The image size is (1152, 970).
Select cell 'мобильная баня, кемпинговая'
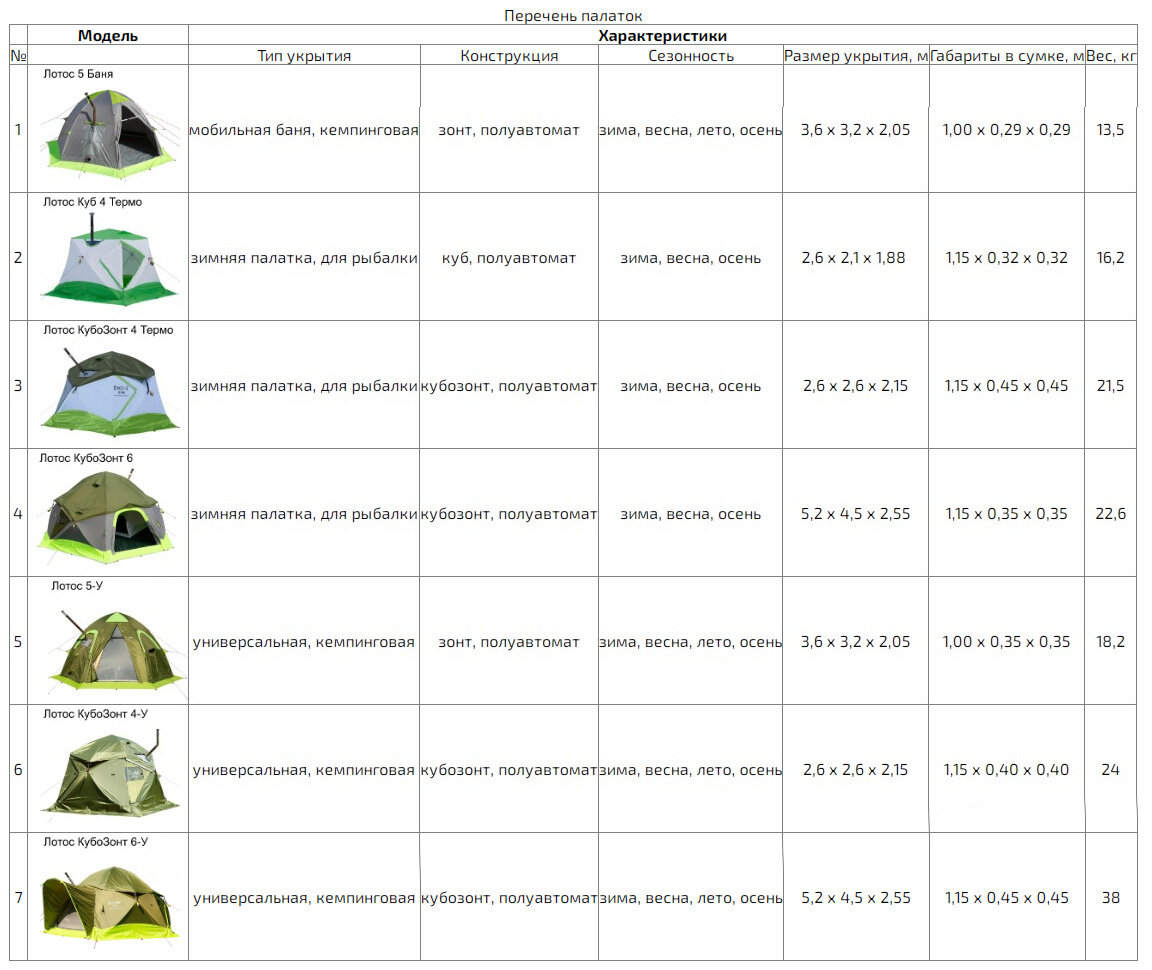click(304, 129)
